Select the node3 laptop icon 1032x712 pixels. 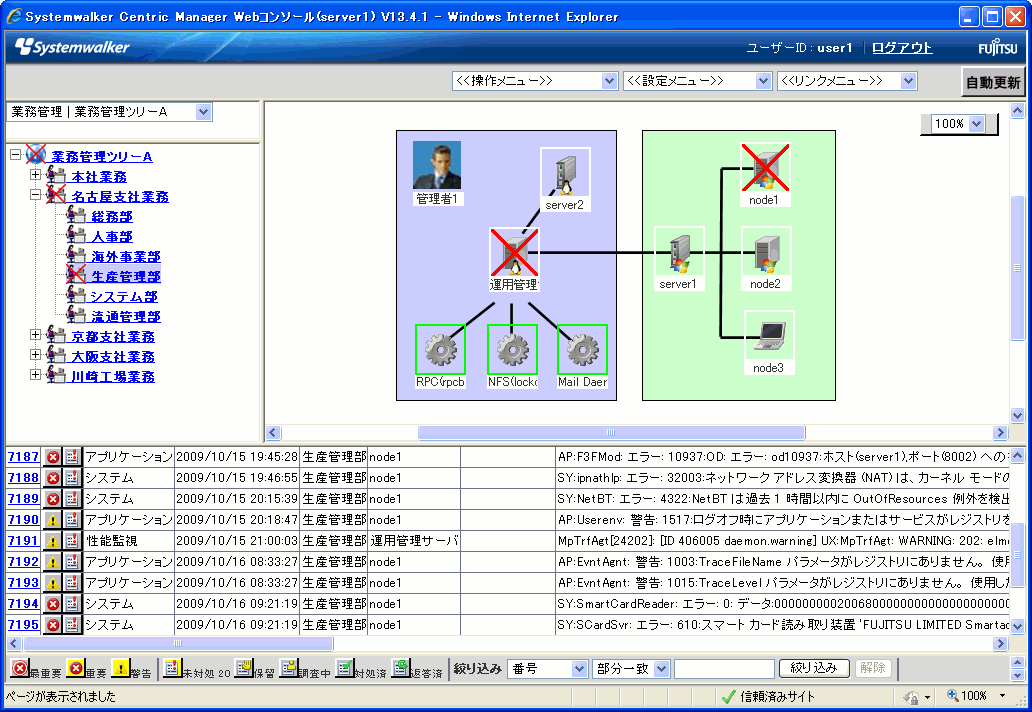pos(769,335)
